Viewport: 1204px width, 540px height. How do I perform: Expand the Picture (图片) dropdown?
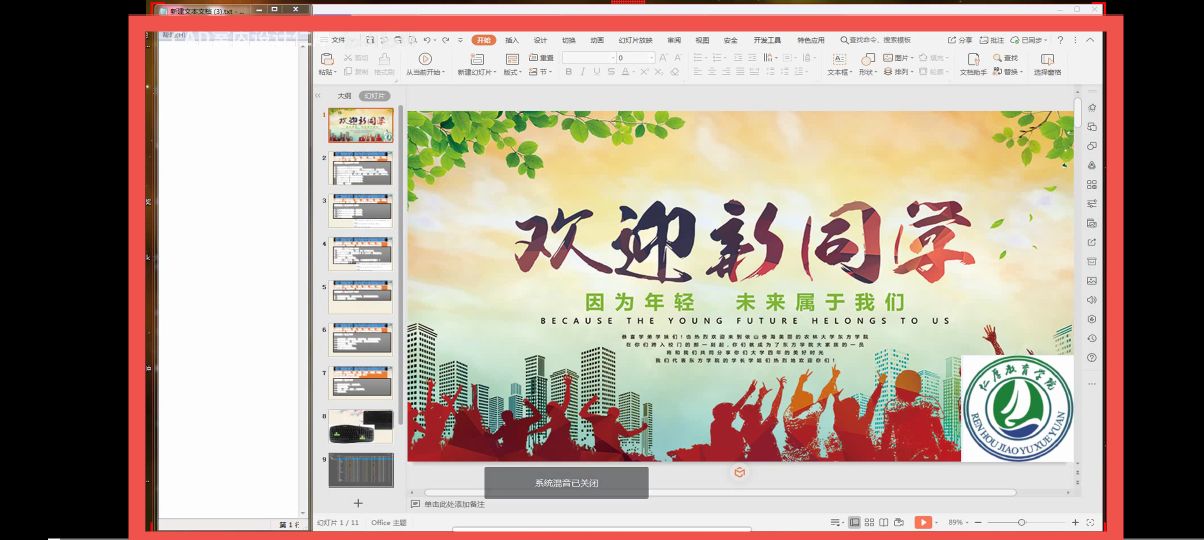912,58
